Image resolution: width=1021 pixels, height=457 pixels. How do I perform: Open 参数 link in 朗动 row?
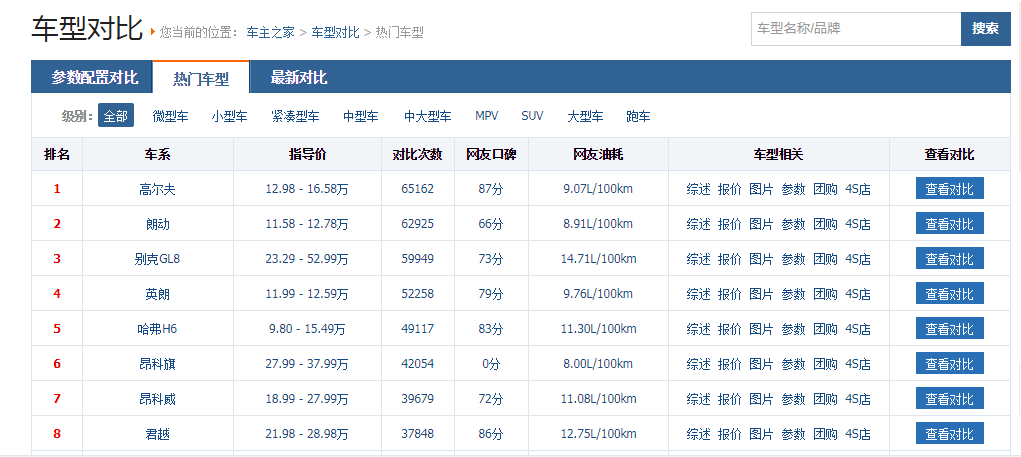pos(793,224)
